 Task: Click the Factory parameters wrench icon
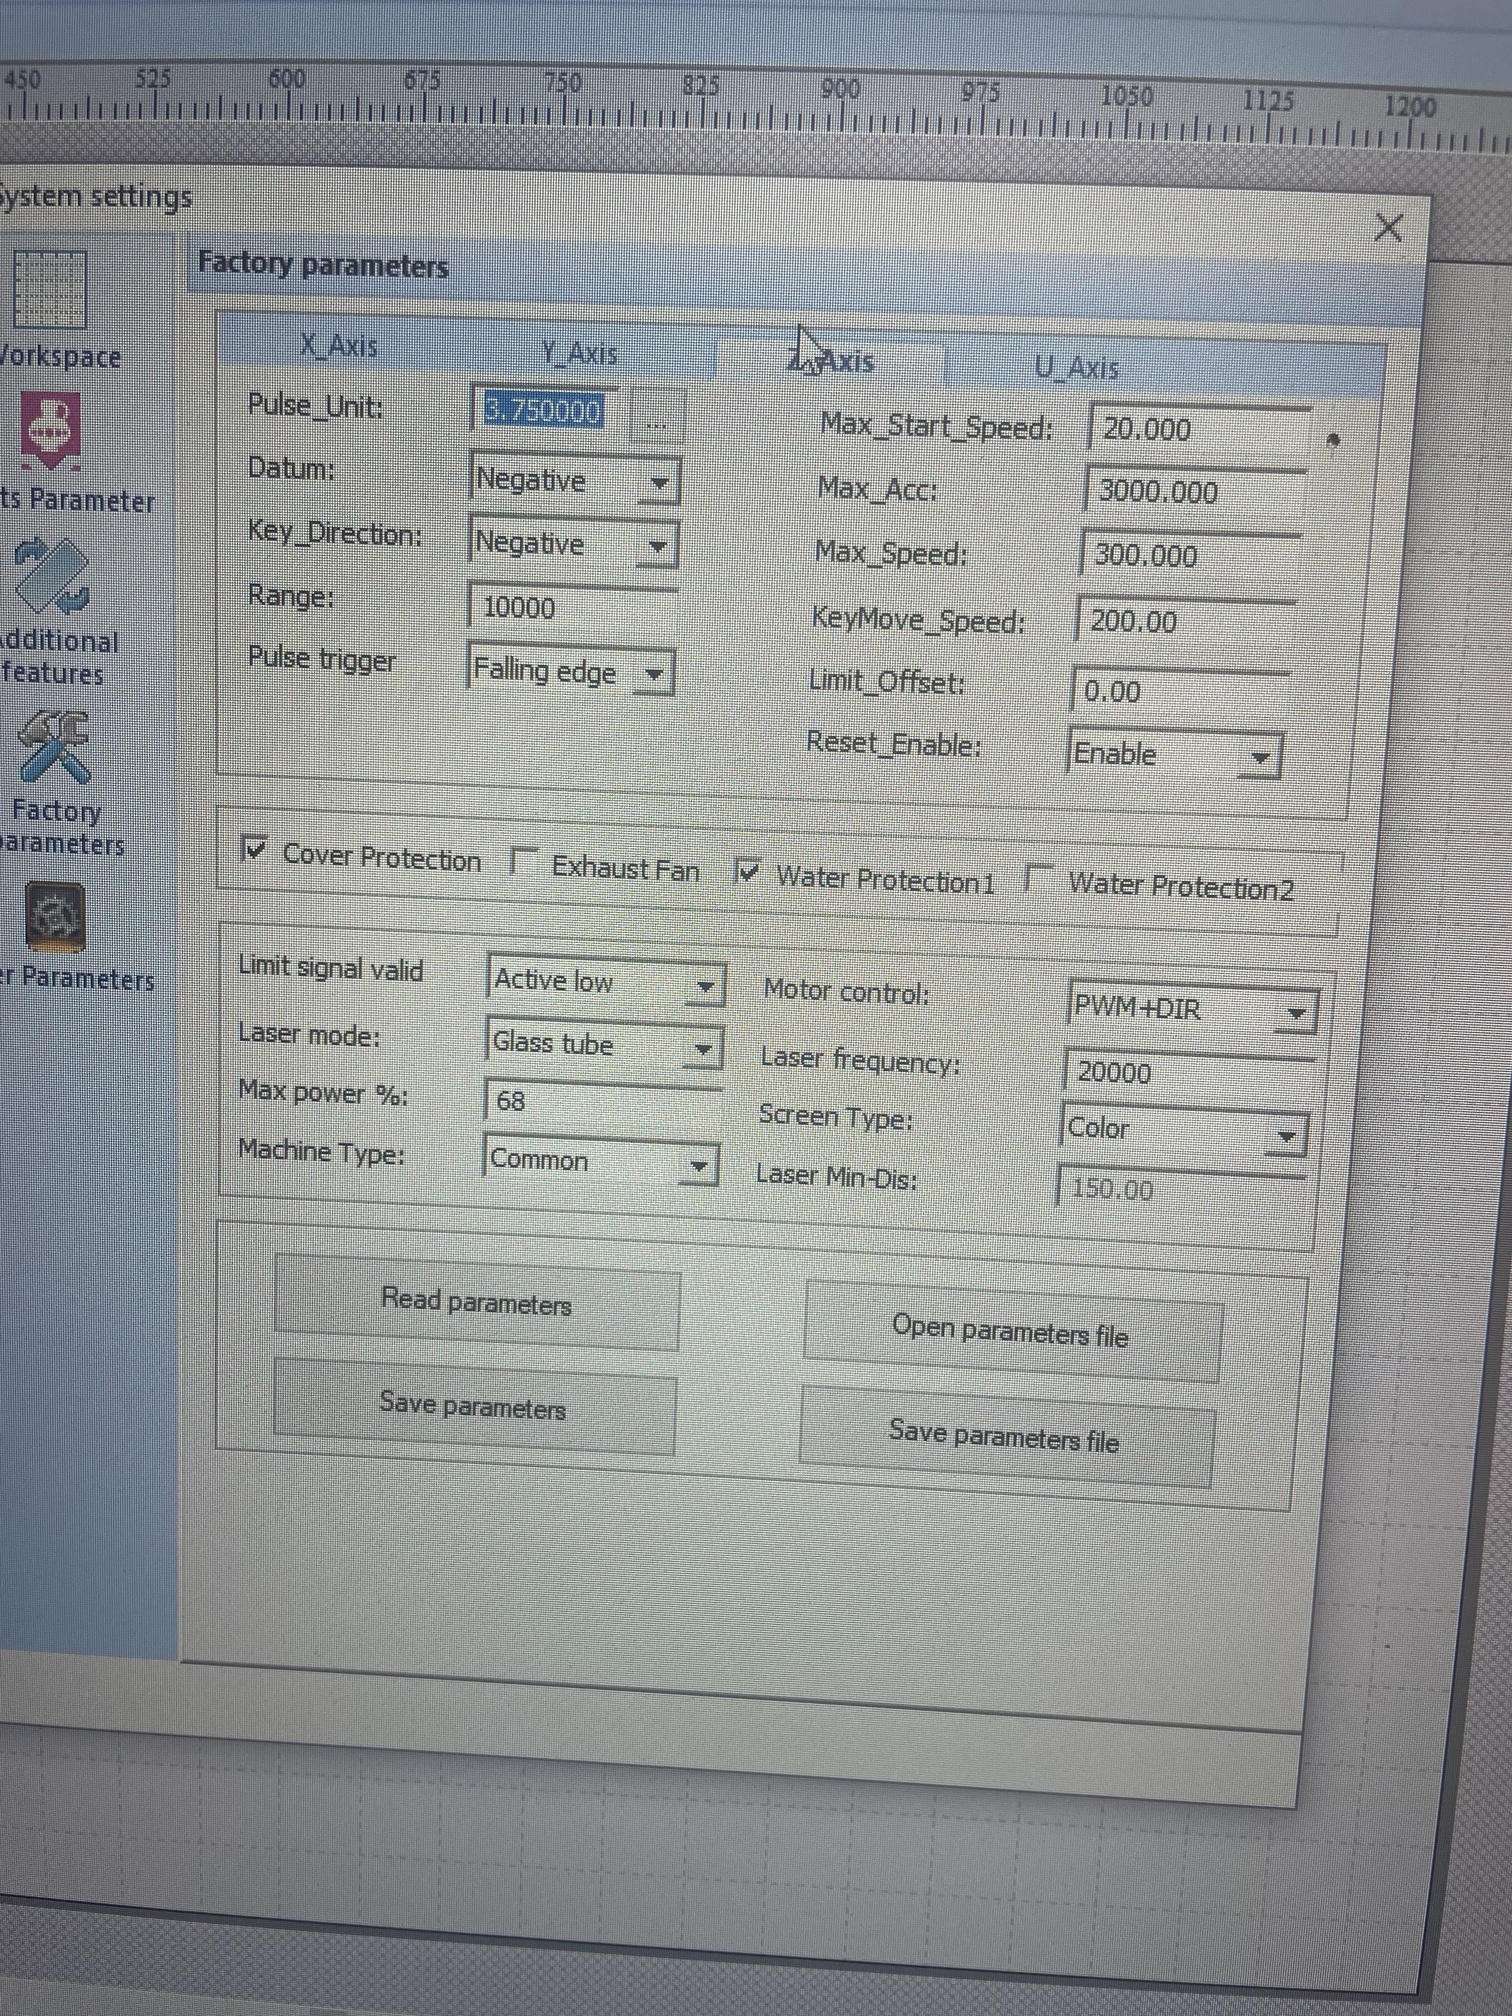coord(54,747)
